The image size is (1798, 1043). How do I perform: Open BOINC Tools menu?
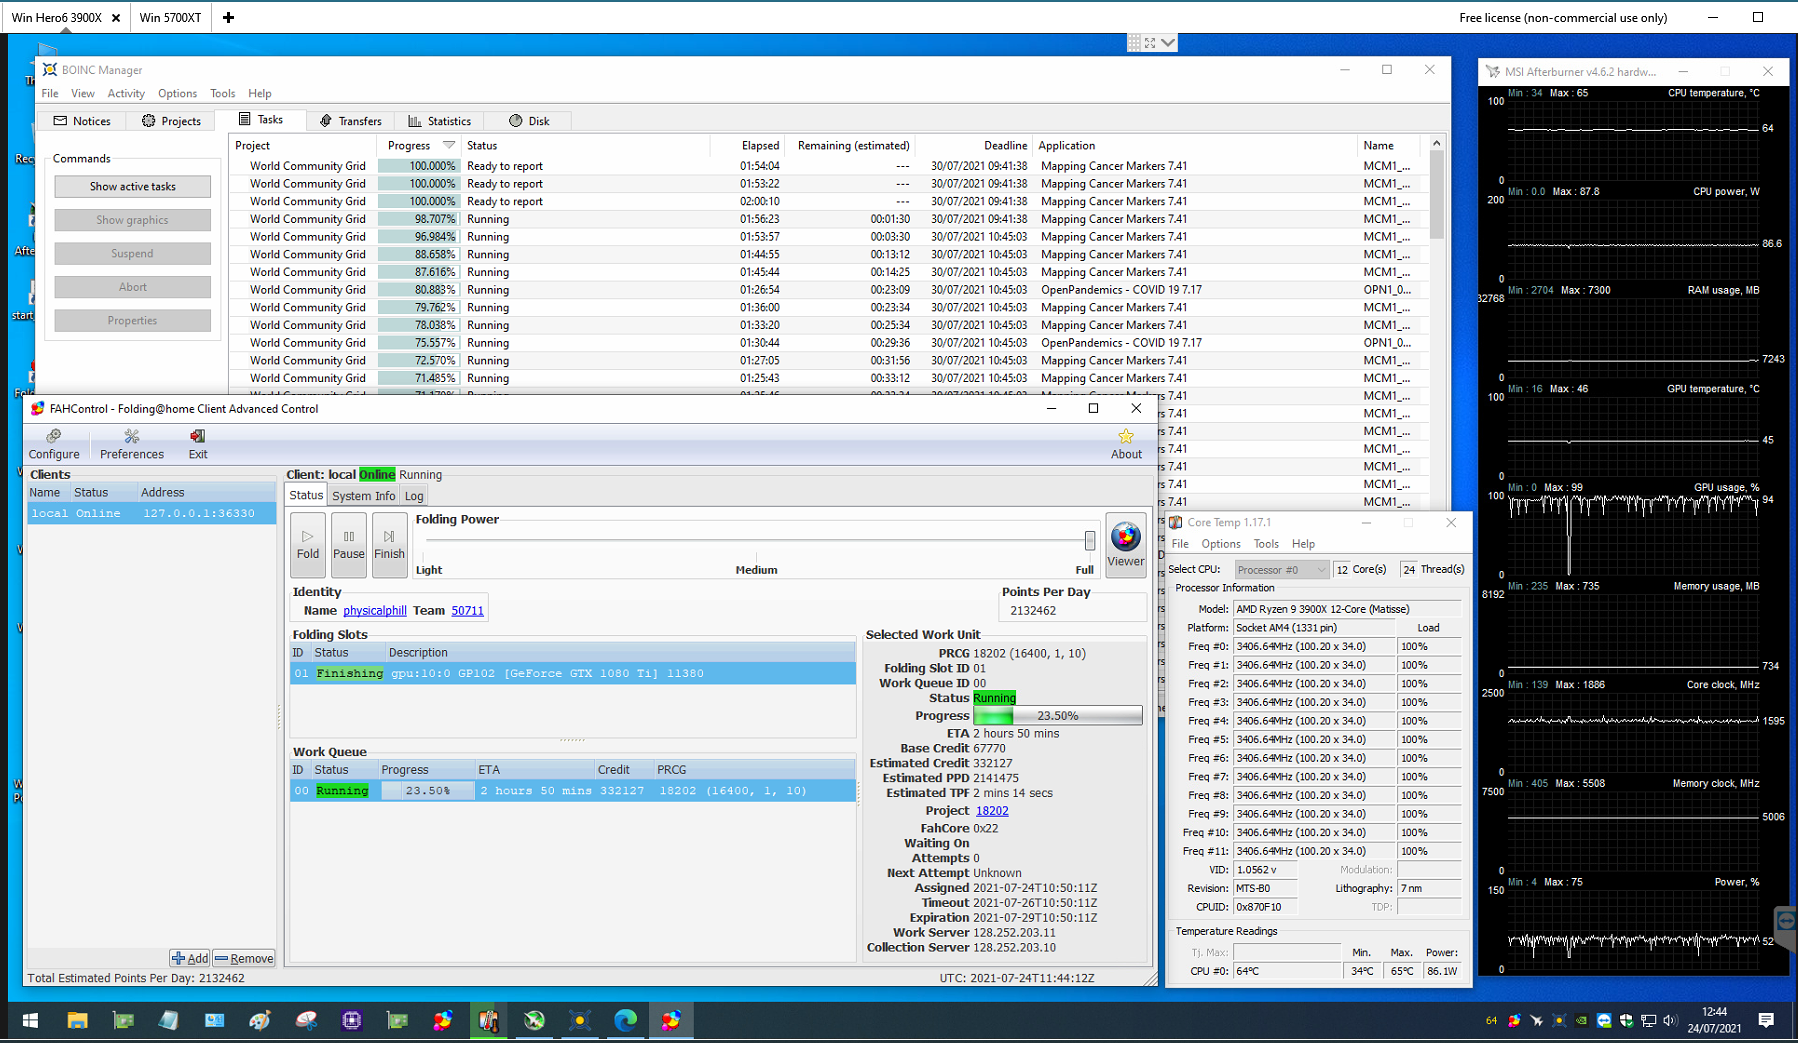223,93
